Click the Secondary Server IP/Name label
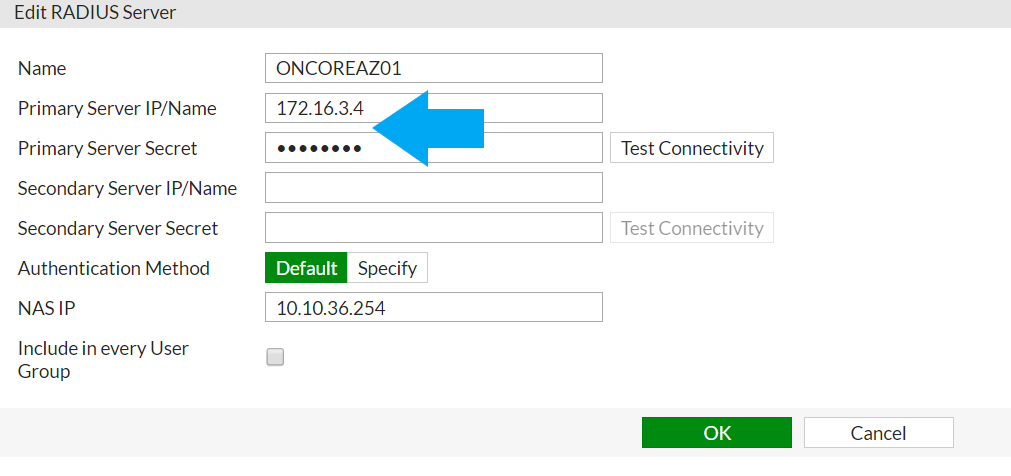 point(127,188)
